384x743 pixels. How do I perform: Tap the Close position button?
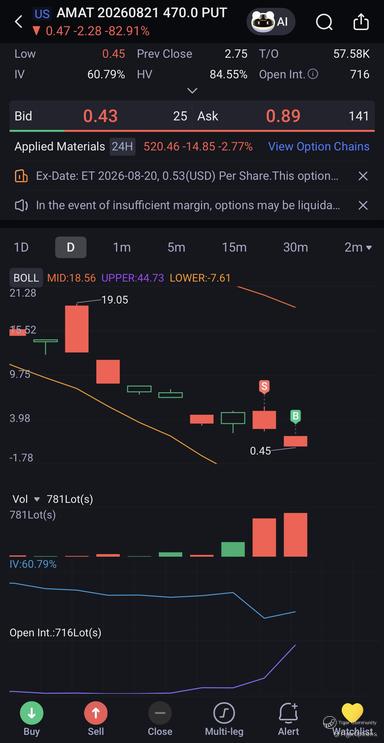160,718
